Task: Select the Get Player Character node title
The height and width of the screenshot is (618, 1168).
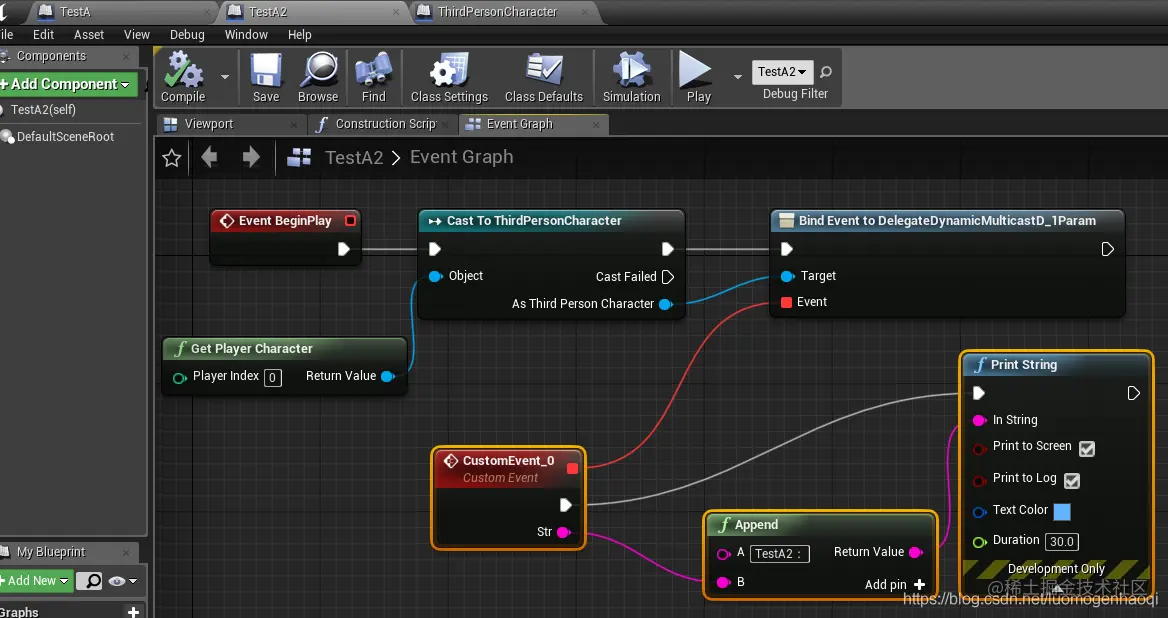Action: [251, 348]
